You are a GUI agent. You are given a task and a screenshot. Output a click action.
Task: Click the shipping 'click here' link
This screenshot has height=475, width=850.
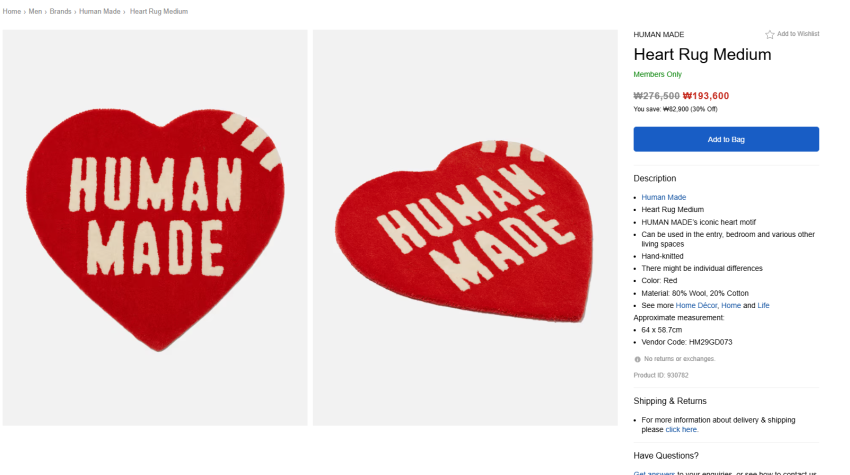point(681,430)
